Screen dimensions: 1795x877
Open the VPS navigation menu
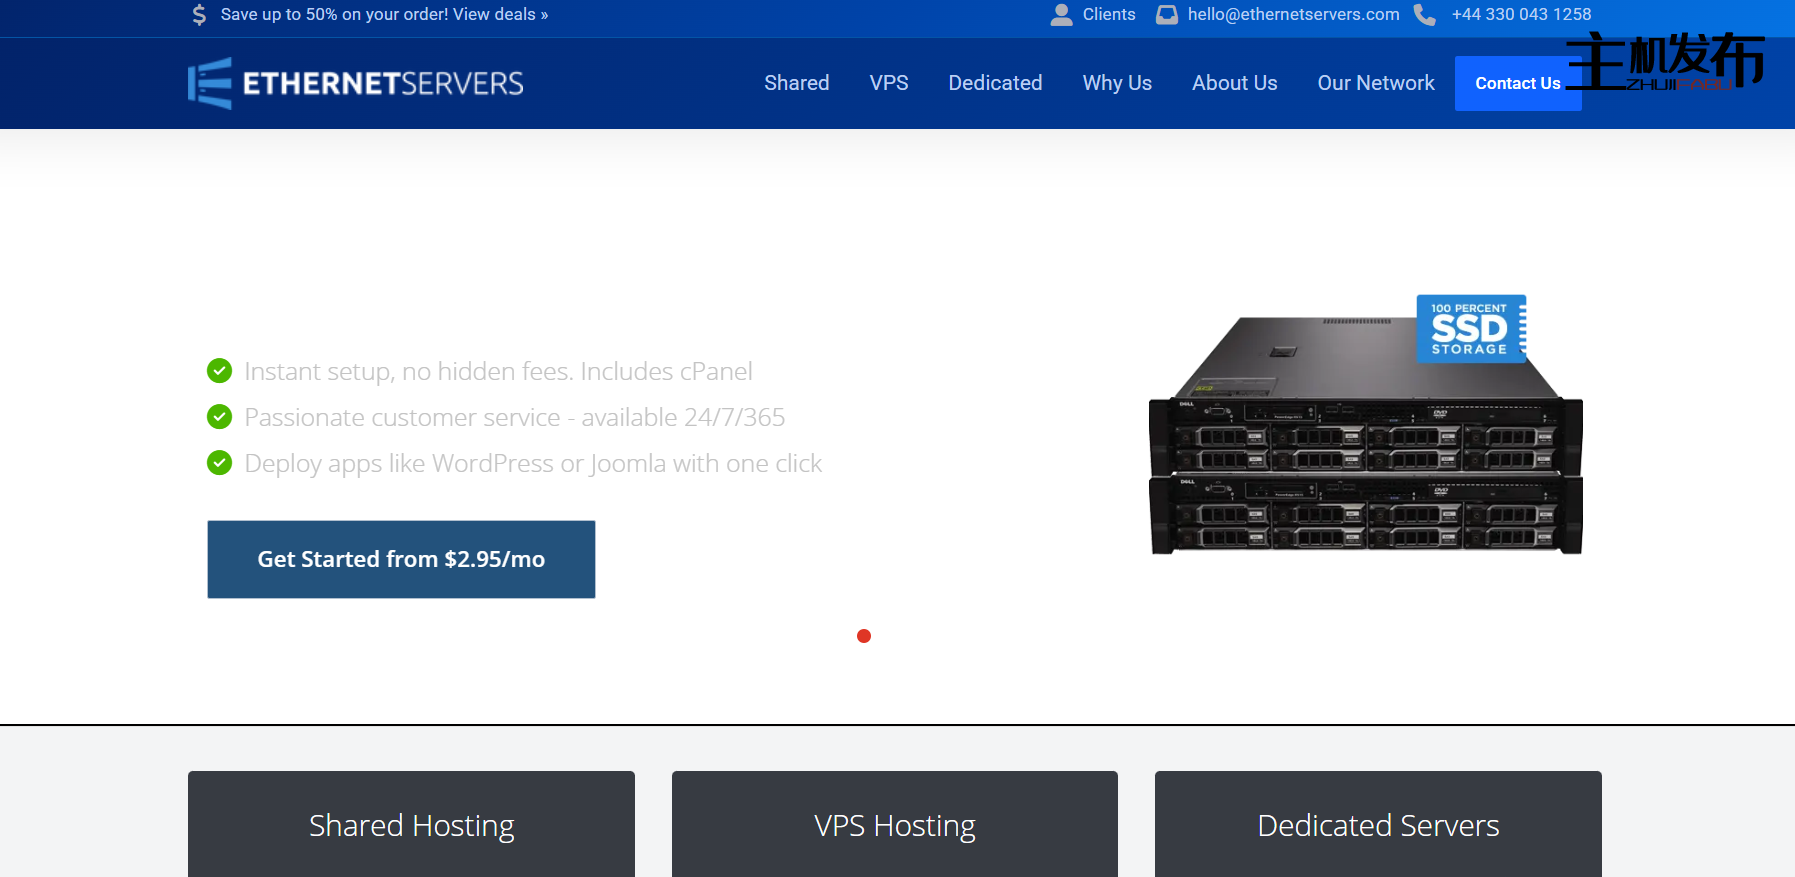click(888, 83)
